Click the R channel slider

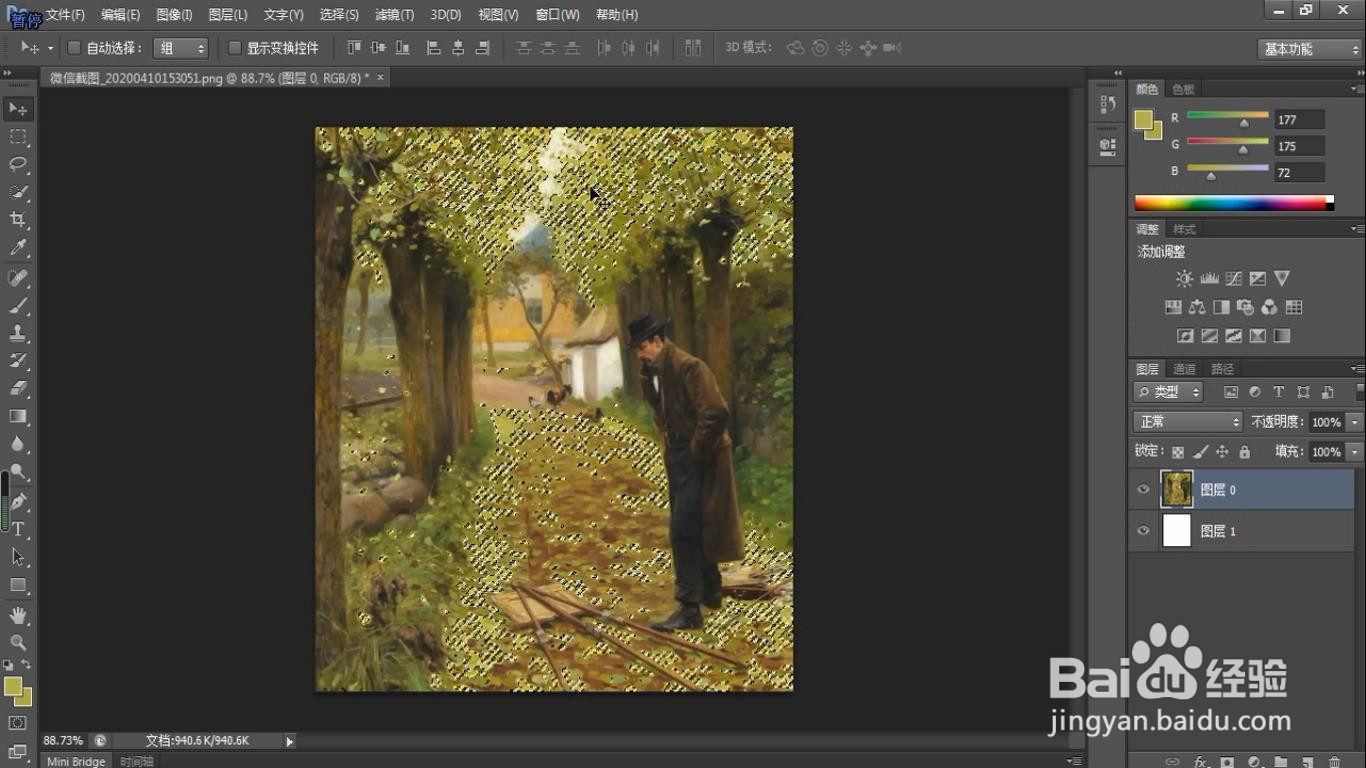[1228, 119]
